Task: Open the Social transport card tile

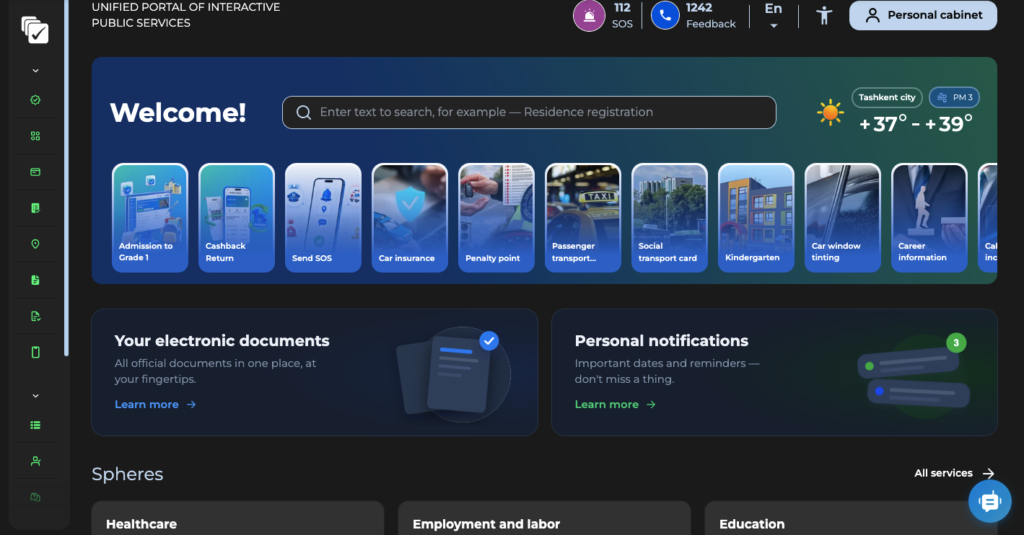Action: 669,218
